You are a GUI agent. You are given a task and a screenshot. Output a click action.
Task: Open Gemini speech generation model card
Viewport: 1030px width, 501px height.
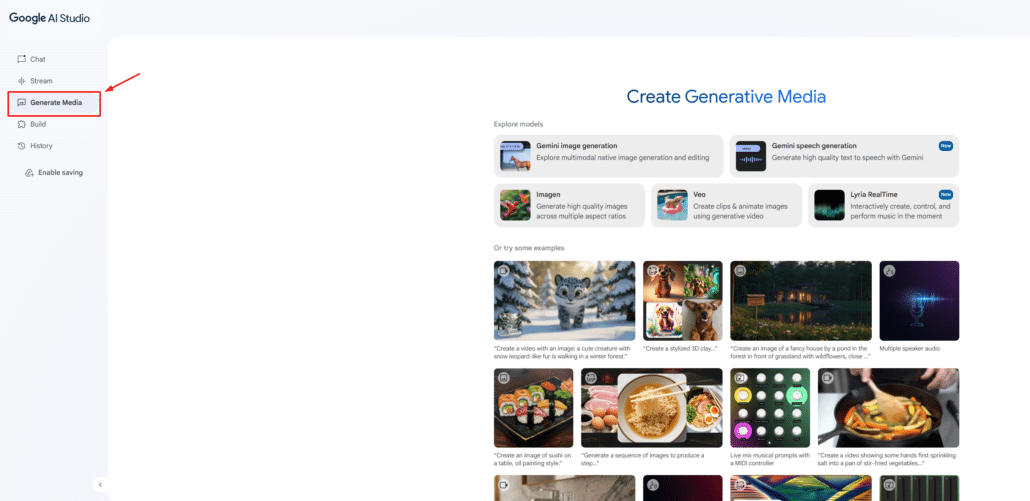(843, 156)
